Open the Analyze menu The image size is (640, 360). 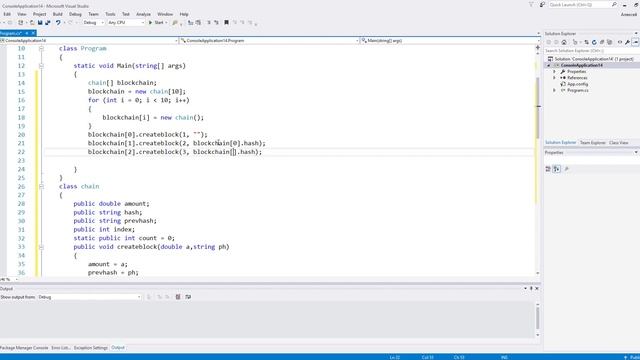pyautogui.click(x=143, y=14)
